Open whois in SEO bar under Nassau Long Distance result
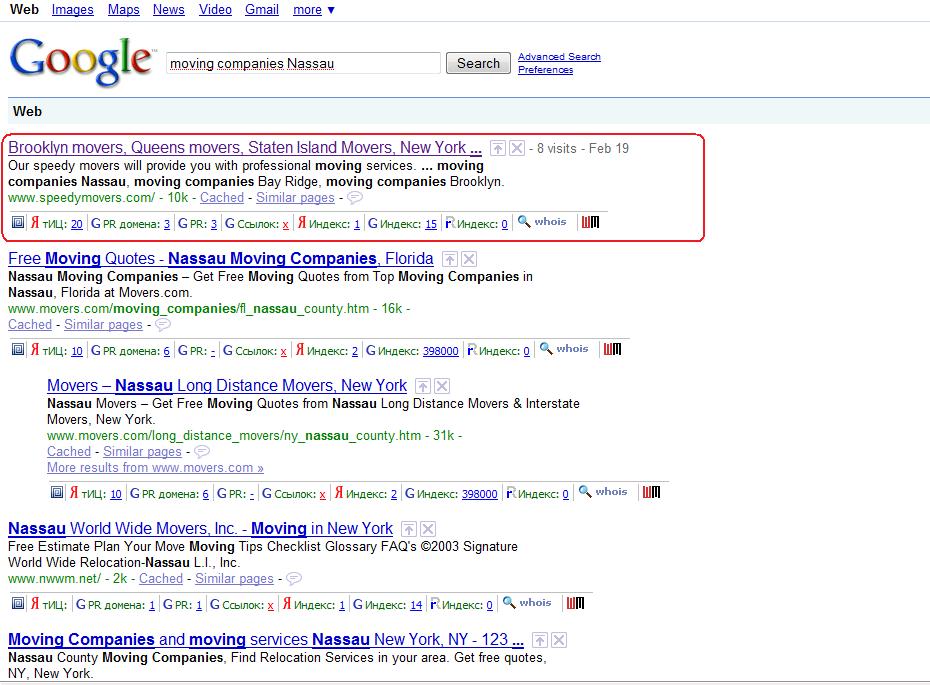Screen dimensions: 930x685 click(x=603, y=492)
